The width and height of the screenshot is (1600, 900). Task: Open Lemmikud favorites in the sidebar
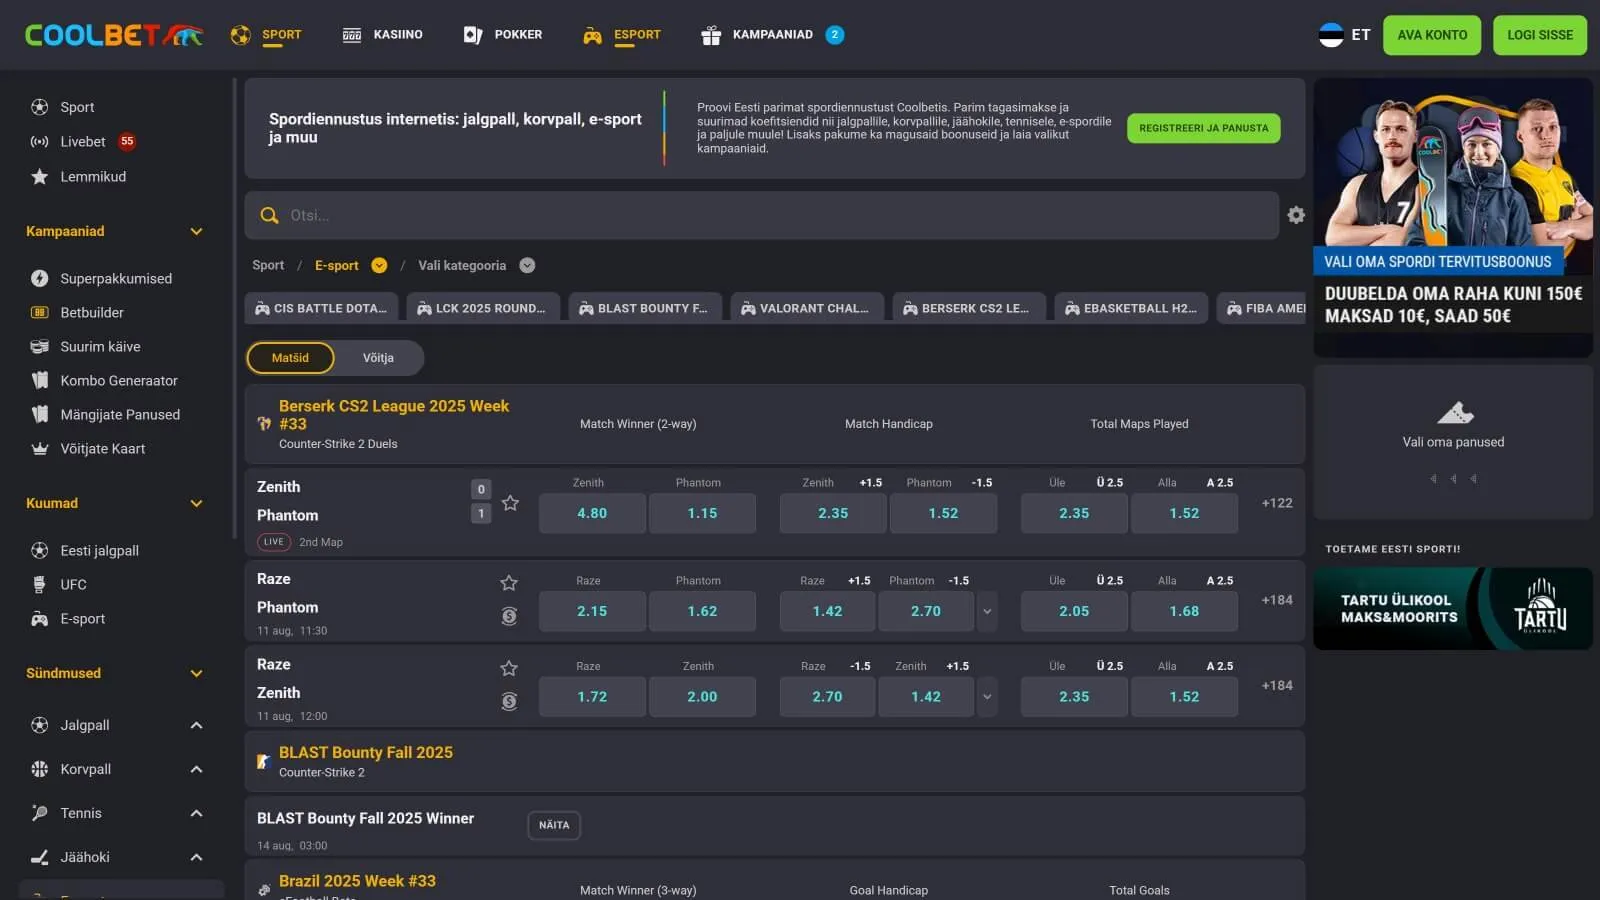[x=78, y=177]
